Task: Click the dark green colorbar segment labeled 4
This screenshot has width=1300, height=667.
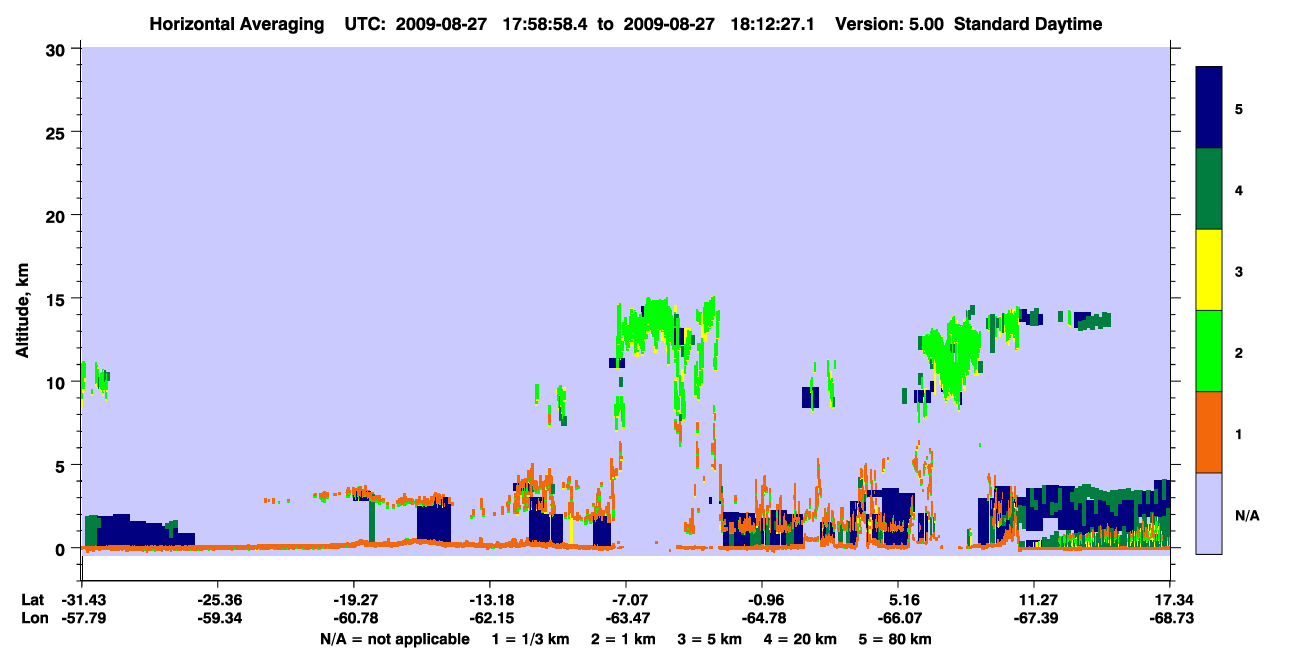Action: tap(1209, 189)
